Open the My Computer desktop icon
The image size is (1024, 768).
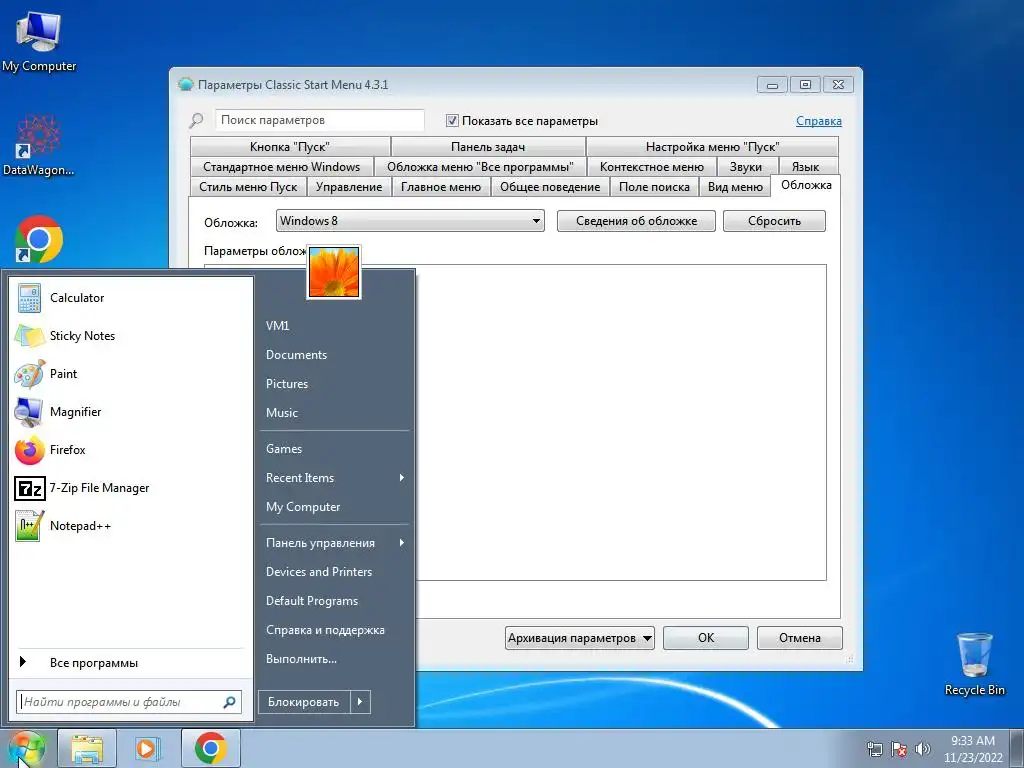(x=39, y=42)
